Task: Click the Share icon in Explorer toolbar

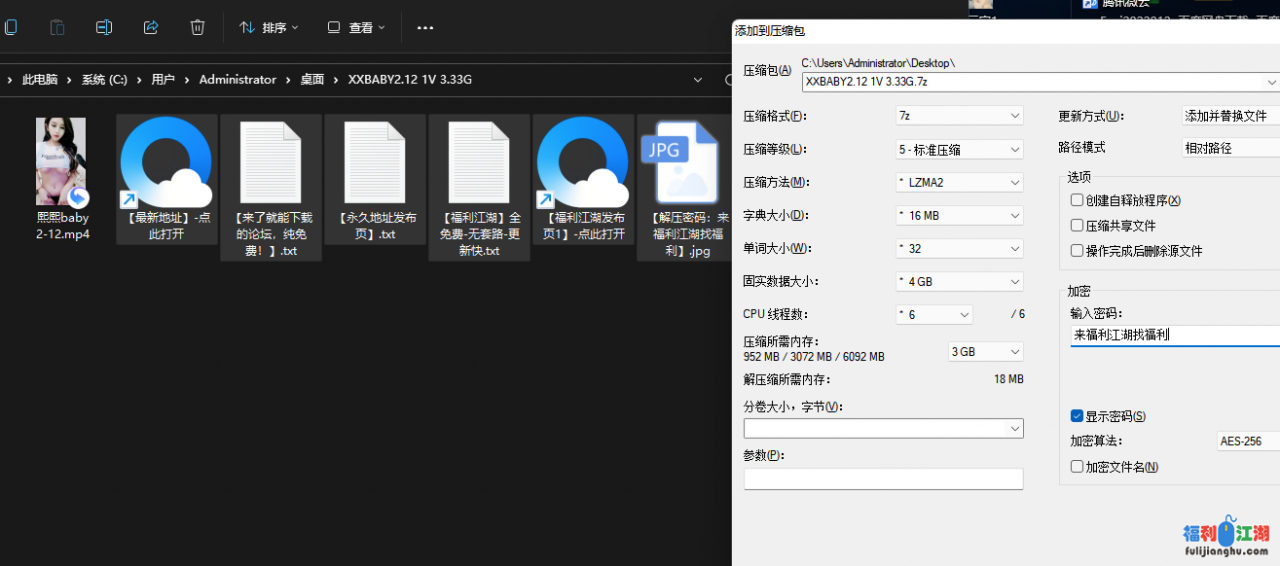Action: click(151, 28)
